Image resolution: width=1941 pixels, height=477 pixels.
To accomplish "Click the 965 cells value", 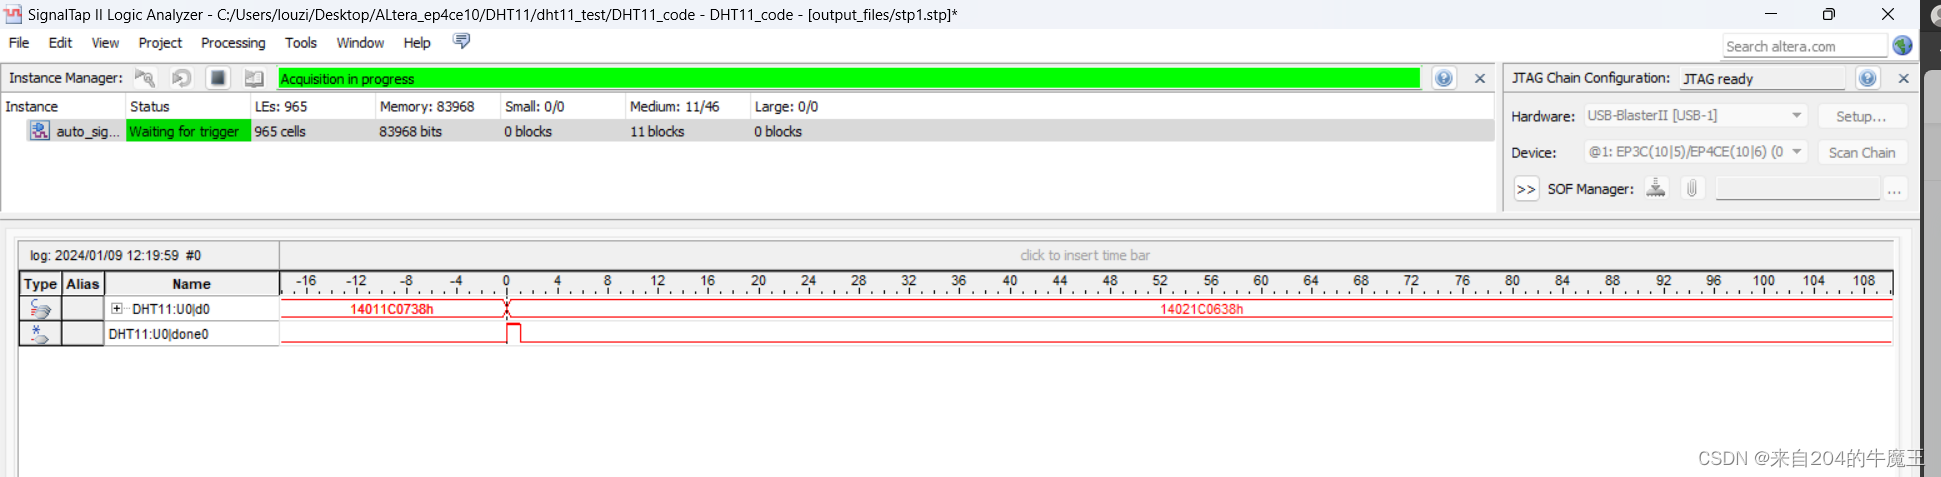I will point(280,131).
